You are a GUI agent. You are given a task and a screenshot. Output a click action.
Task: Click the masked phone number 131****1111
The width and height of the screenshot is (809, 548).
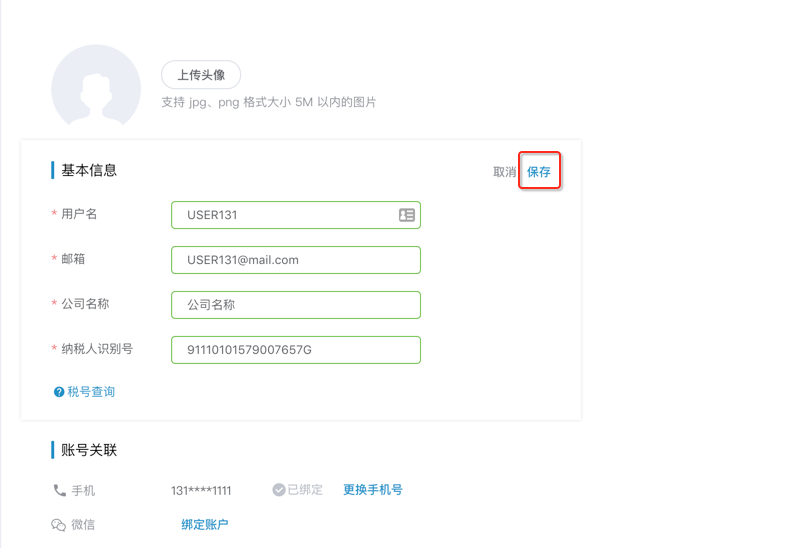(201, 491)
